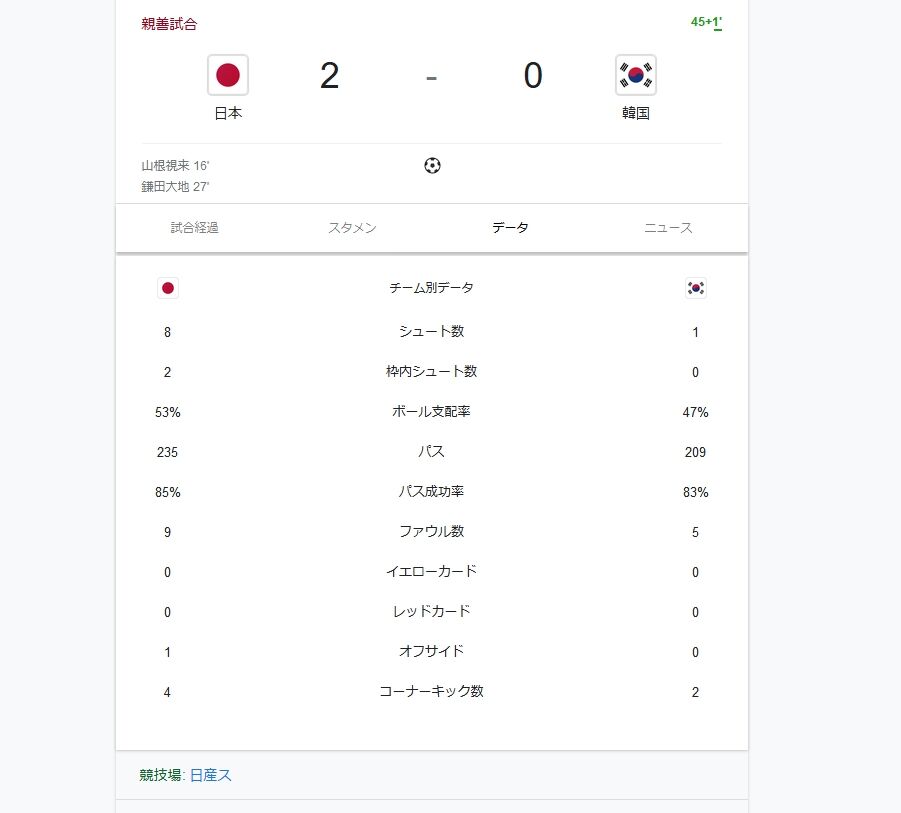Select the データ tab
The height and width of the screenshot is (813, 901).
[511, 228]
